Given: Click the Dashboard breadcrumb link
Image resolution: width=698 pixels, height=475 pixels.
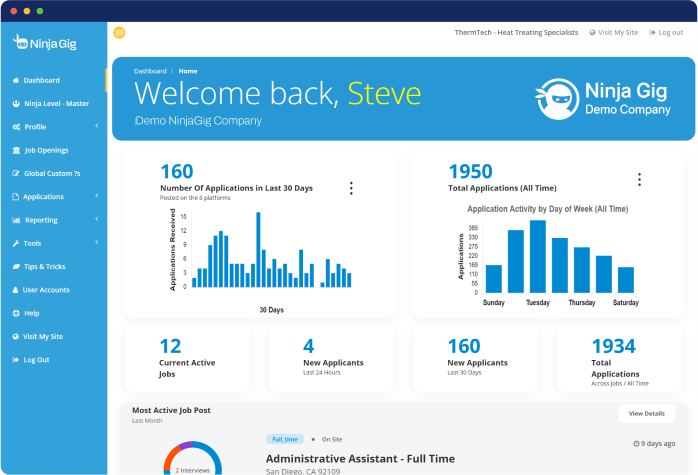Looking at the screenshot, I should [x=150, y=71].
